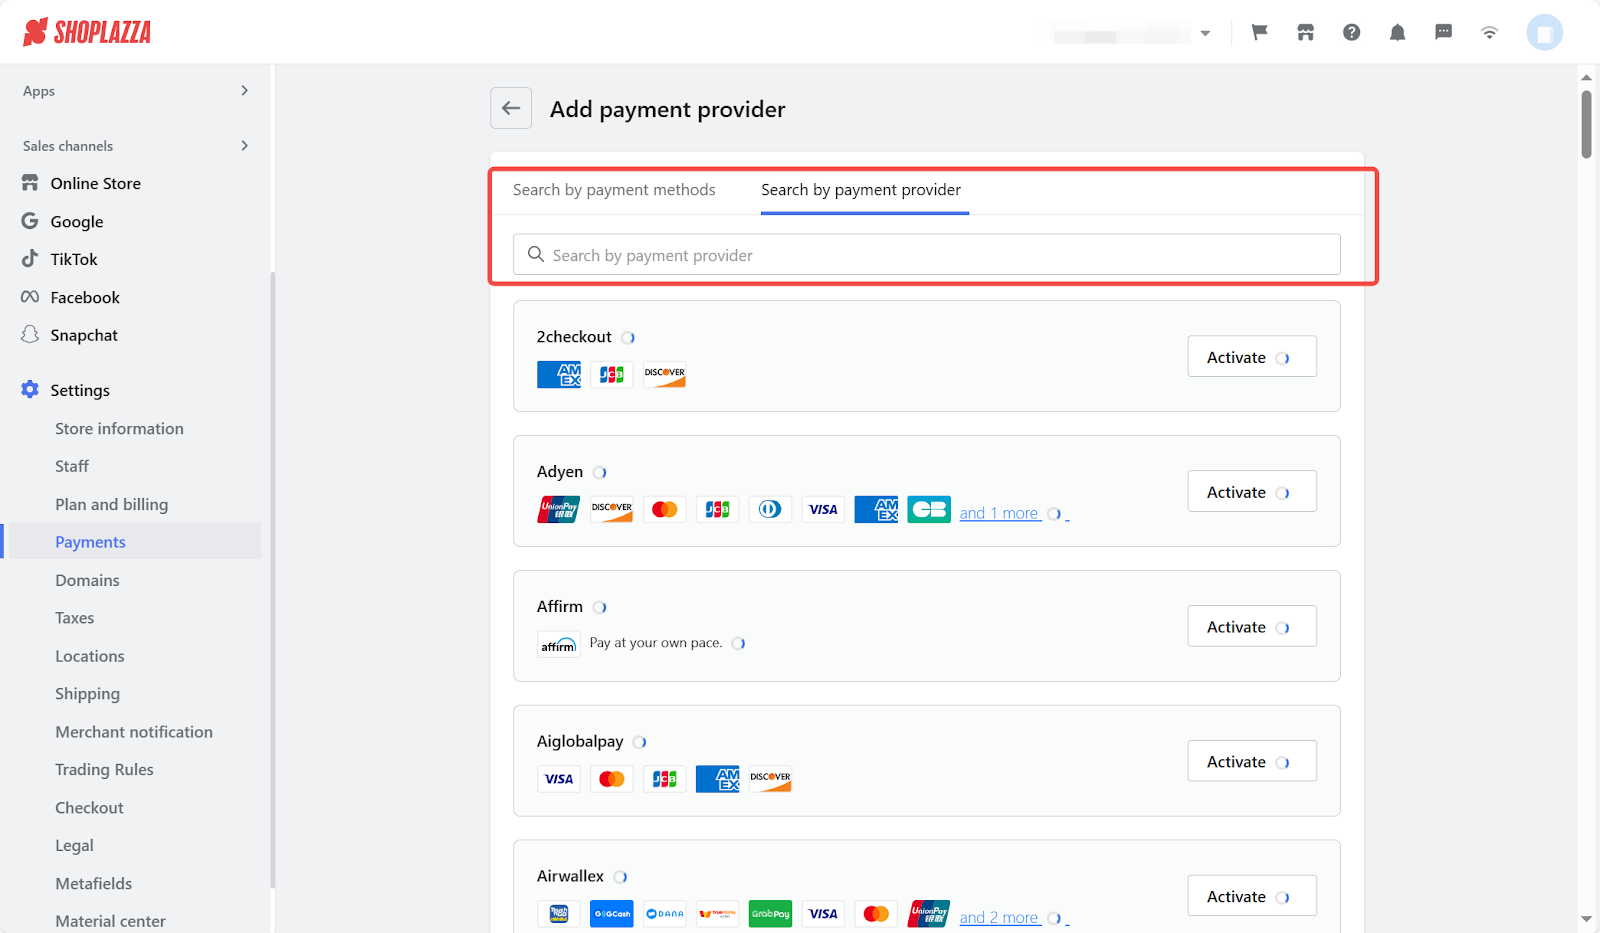This screenshot has width=1600, height=933.
Task: Click the scrollbar down arrow
Action: coord(1586,919)
